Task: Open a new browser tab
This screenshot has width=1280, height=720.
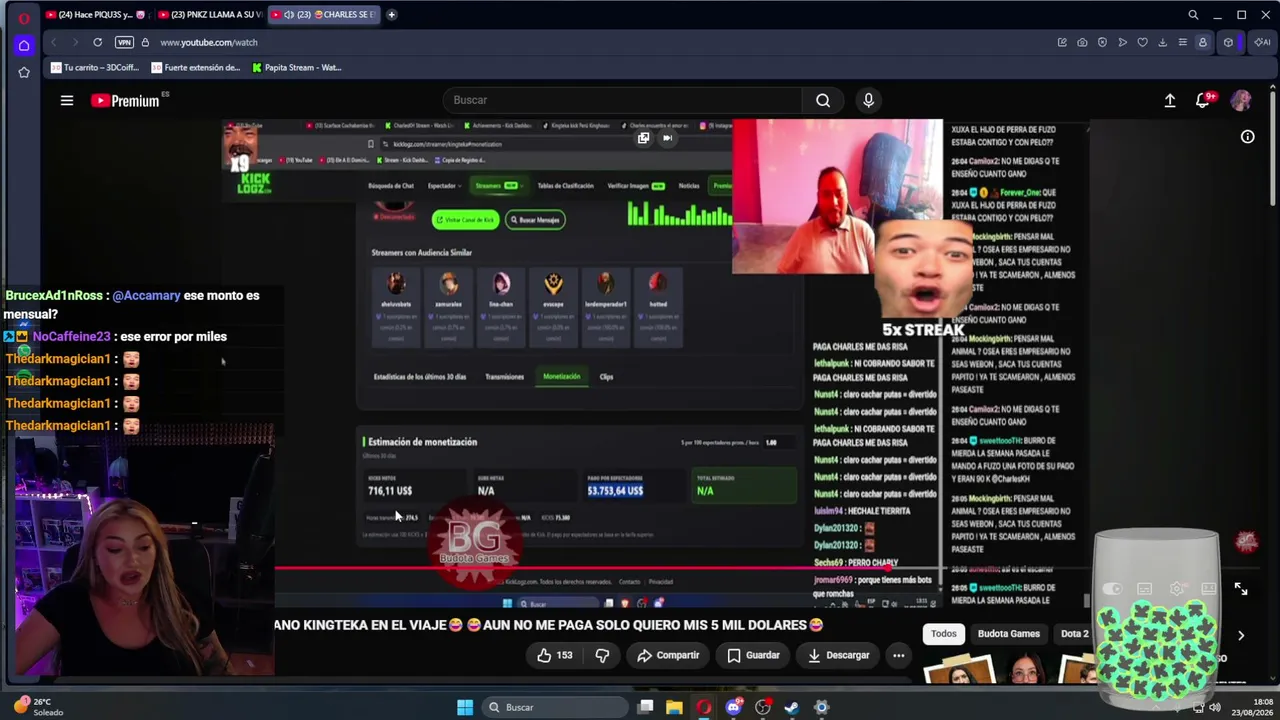Action: click(391, 15)
